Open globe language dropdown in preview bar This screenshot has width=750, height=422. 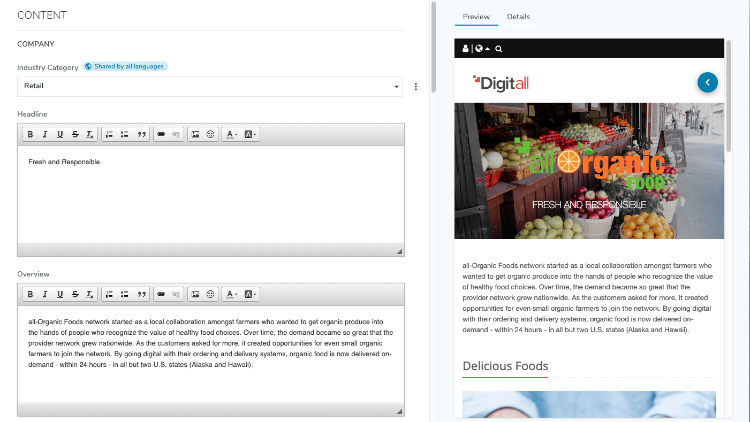[482, 49]
